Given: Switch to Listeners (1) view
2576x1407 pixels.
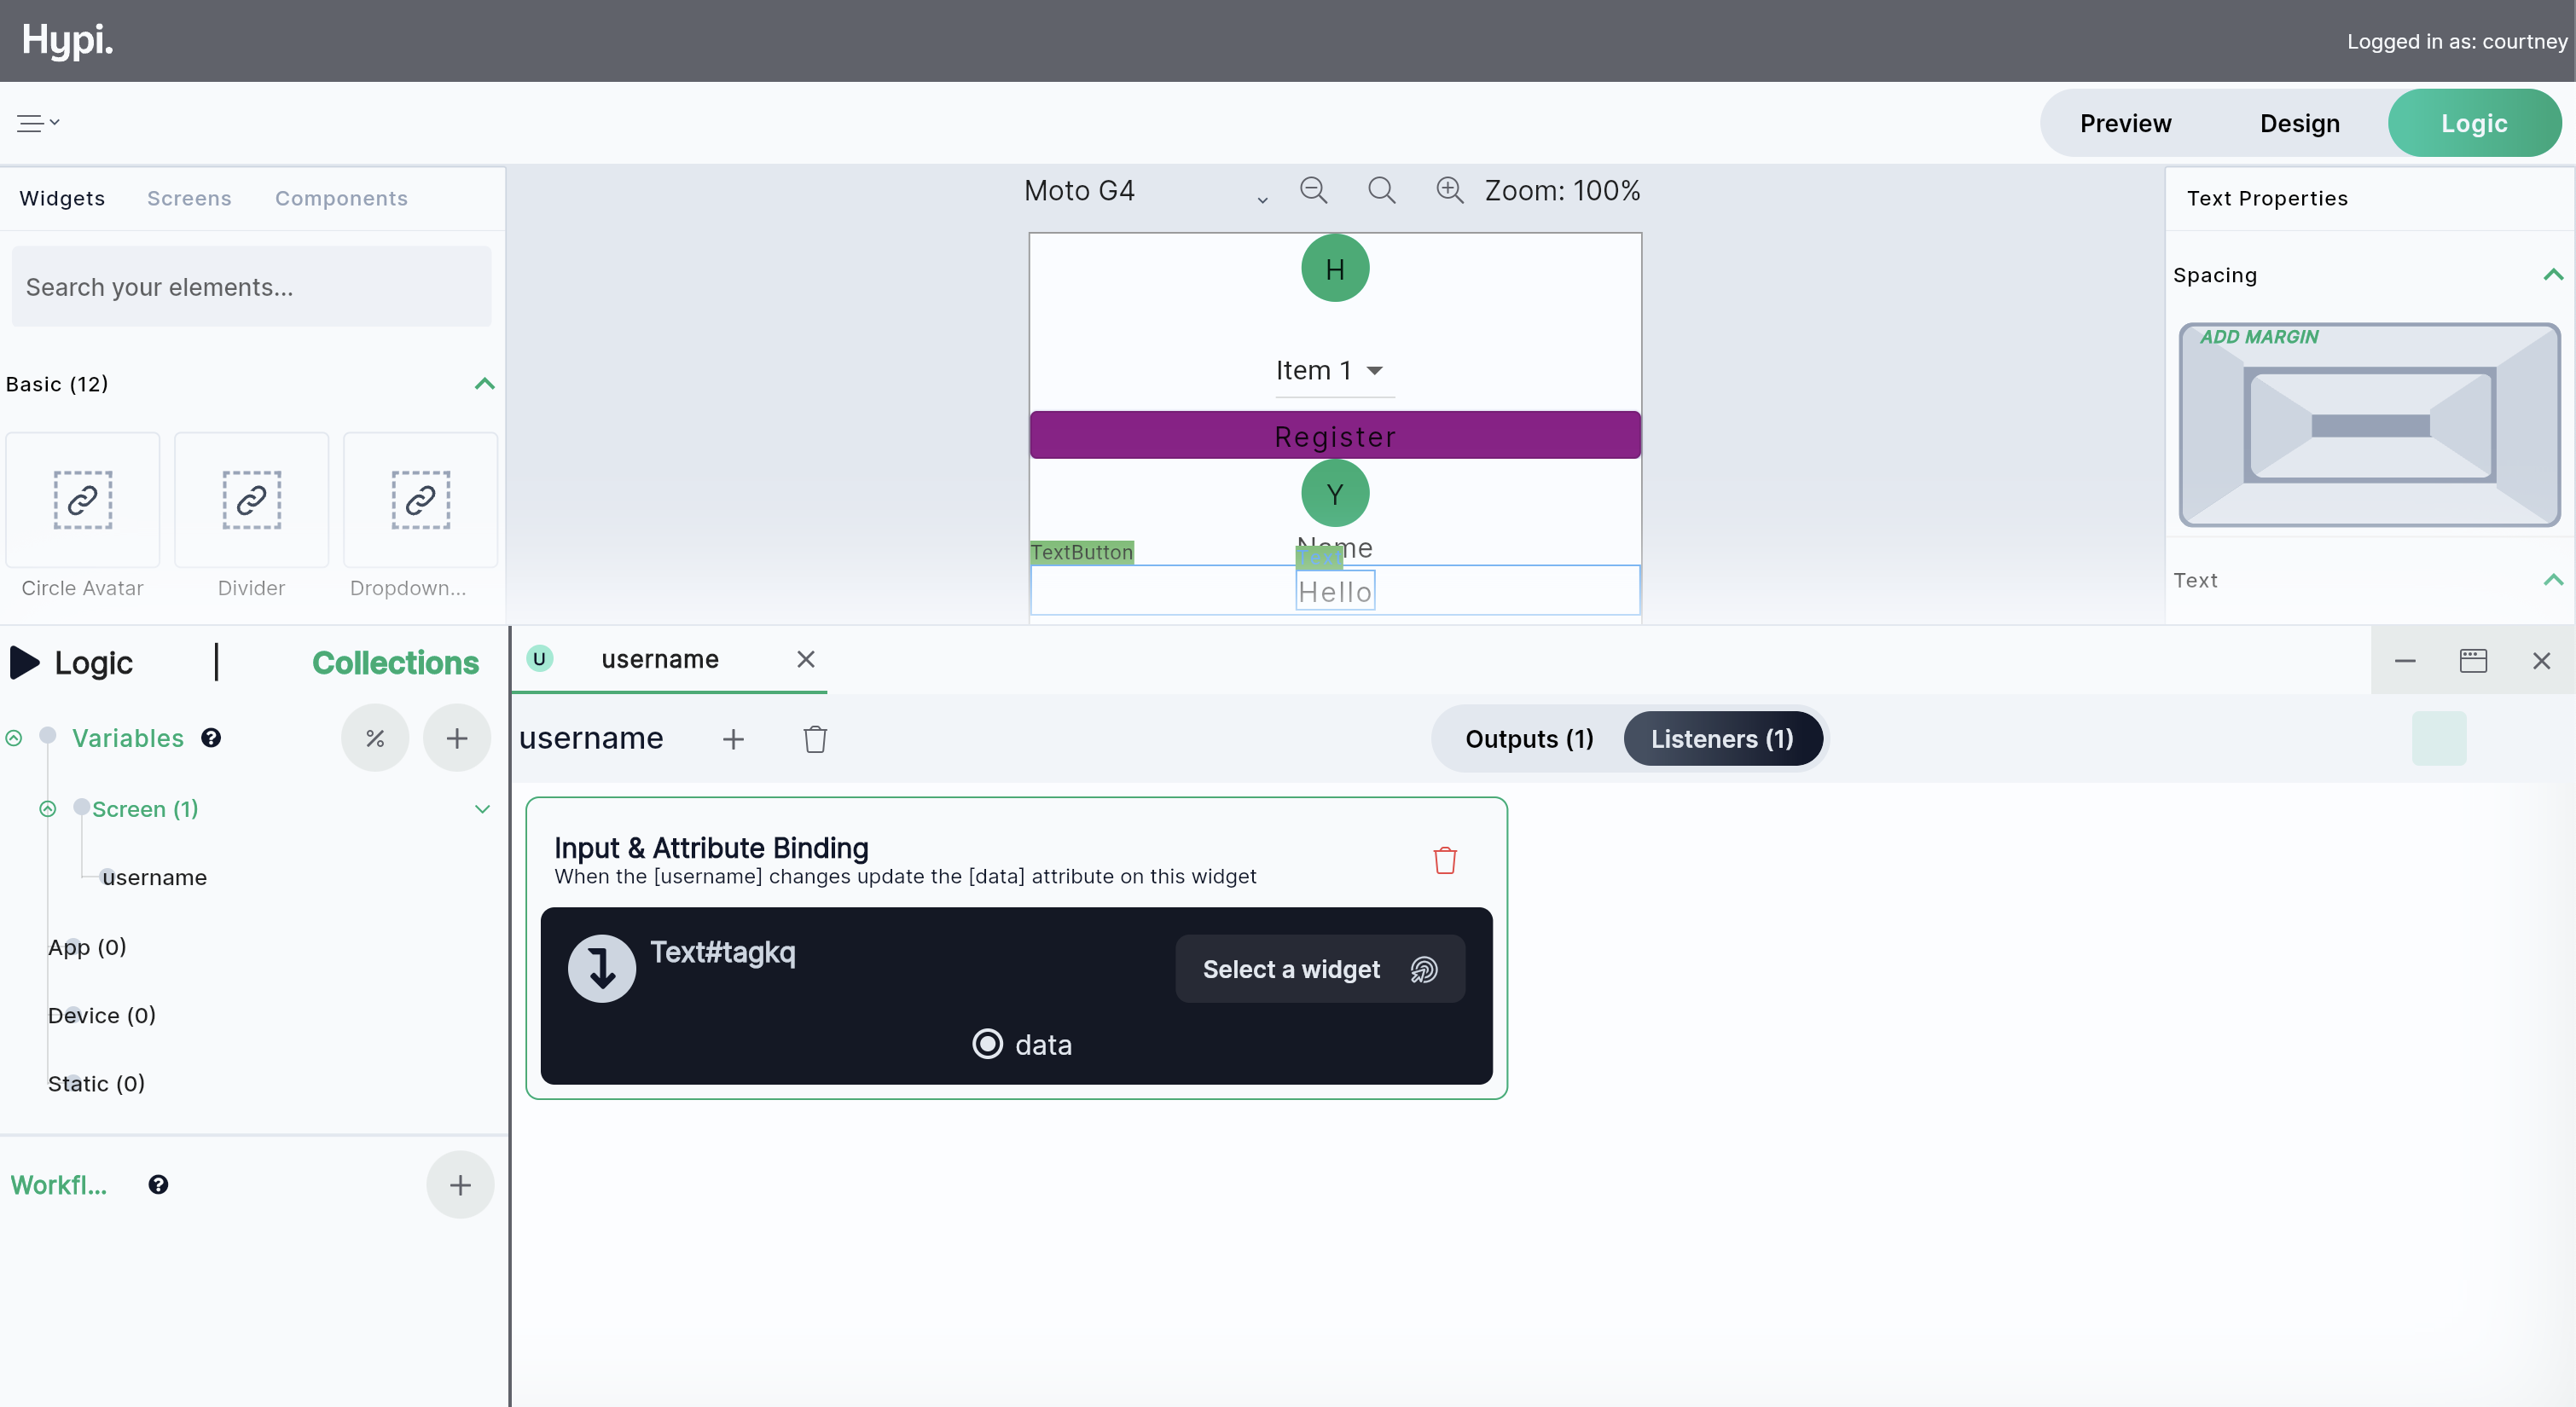Looking at the screenshot, I should (1722, 739).
